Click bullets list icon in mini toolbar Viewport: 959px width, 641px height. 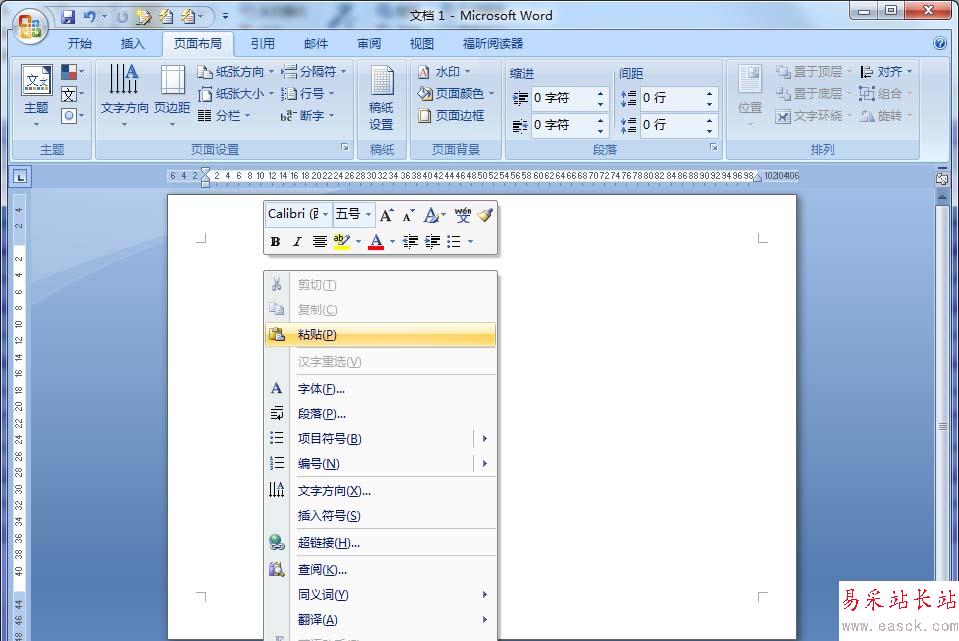tap(454, 242)
